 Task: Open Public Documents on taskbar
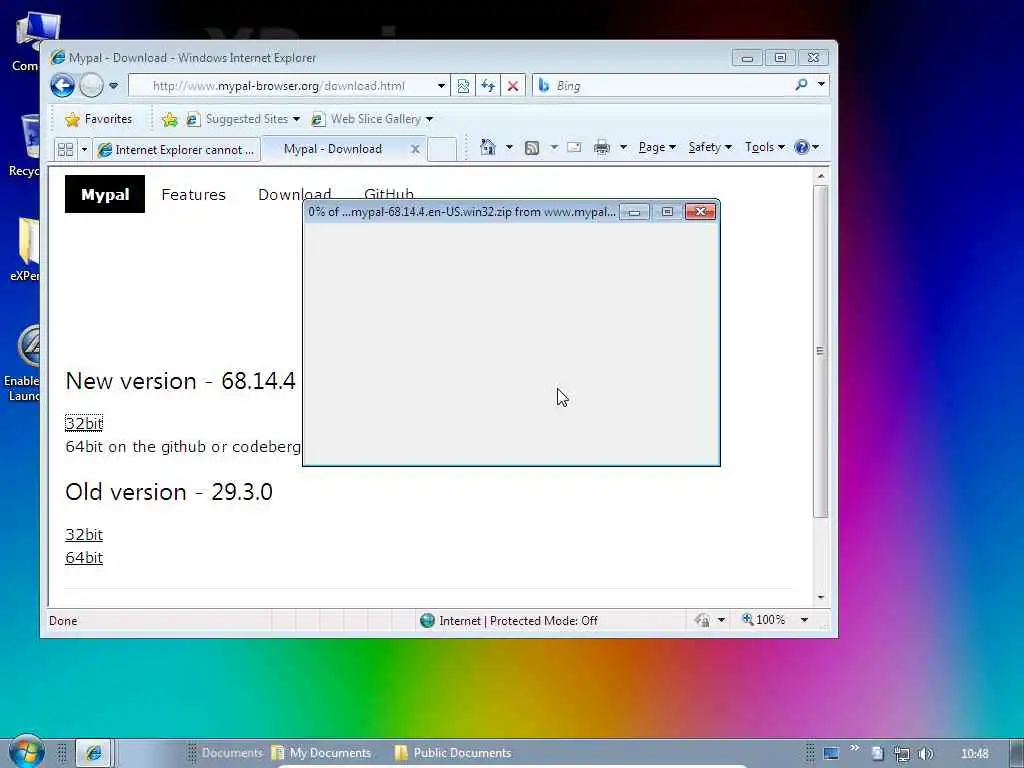tap(453, 753)
